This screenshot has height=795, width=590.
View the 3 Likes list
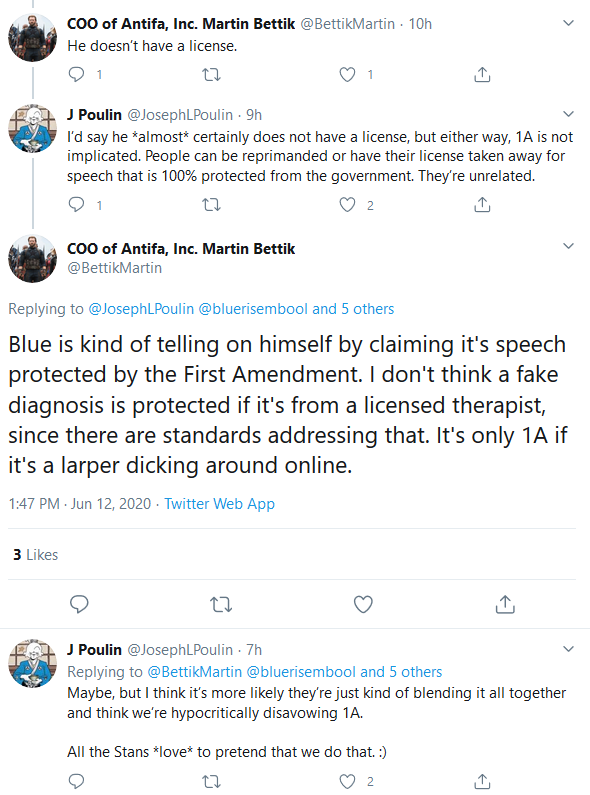pos(35,555)
